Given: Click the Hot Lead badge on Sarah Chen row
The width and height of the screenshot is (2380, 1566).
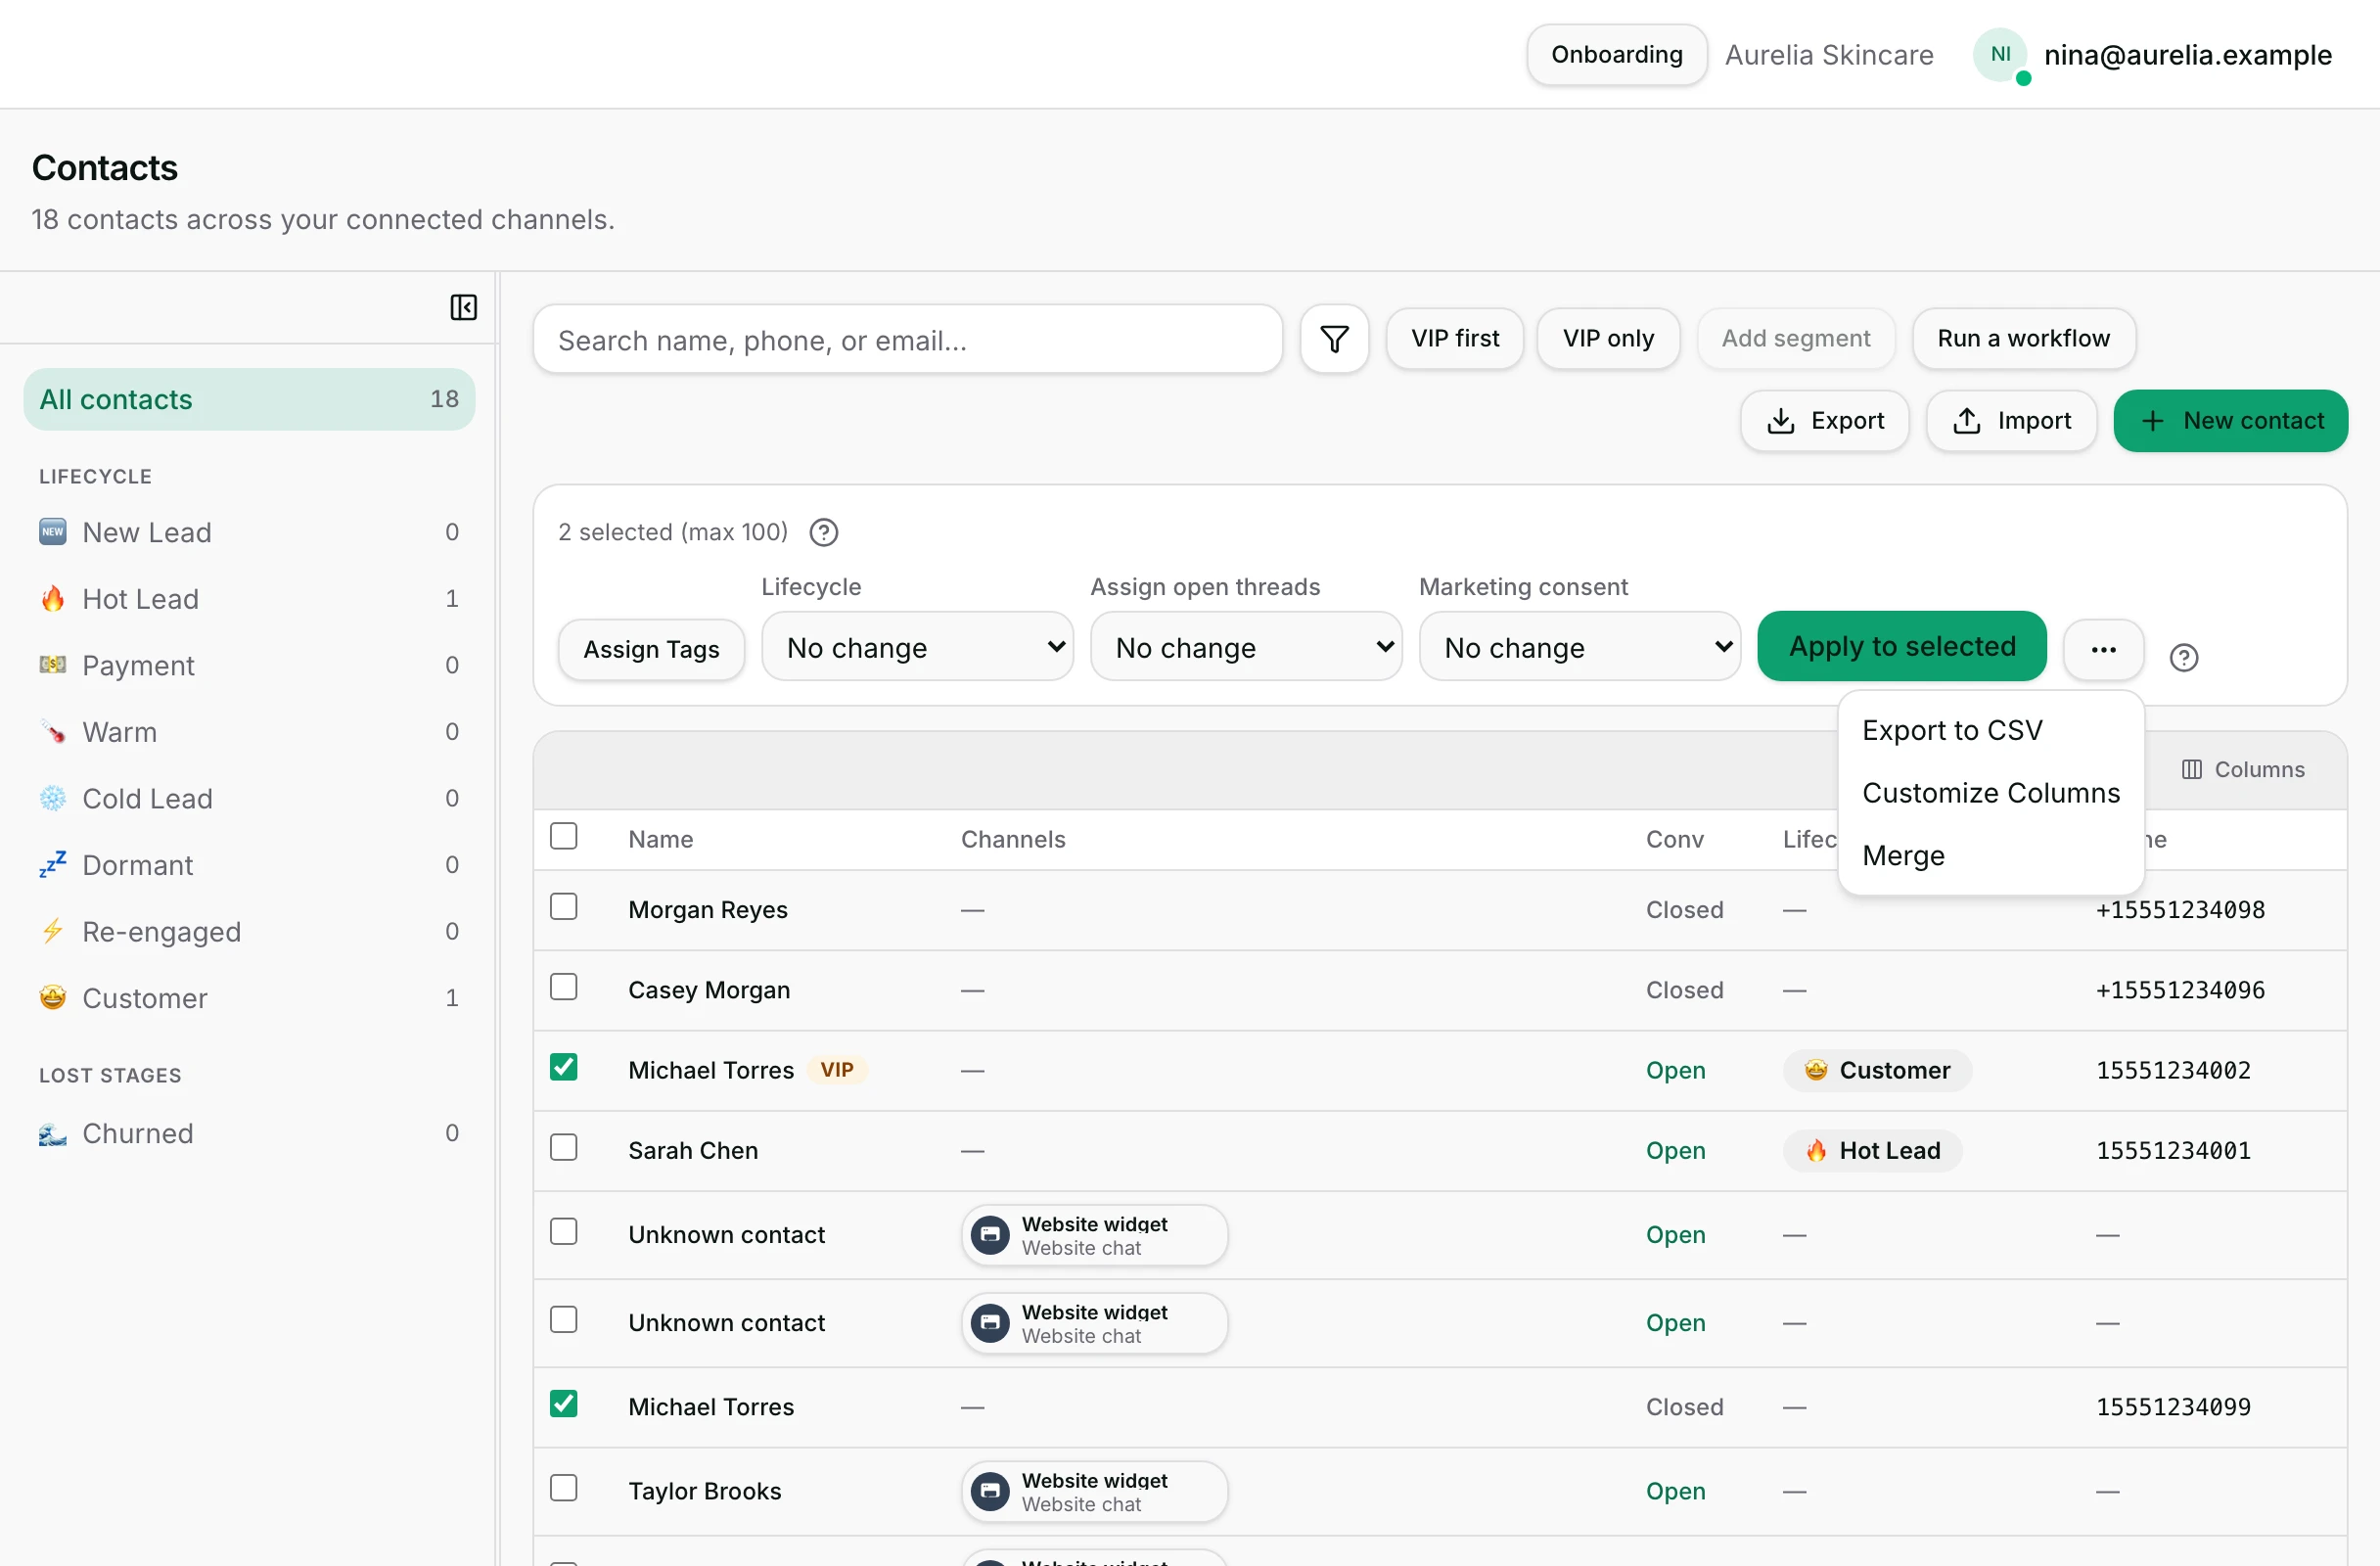Looking at the screenshot, I should coord(1872,1150).
